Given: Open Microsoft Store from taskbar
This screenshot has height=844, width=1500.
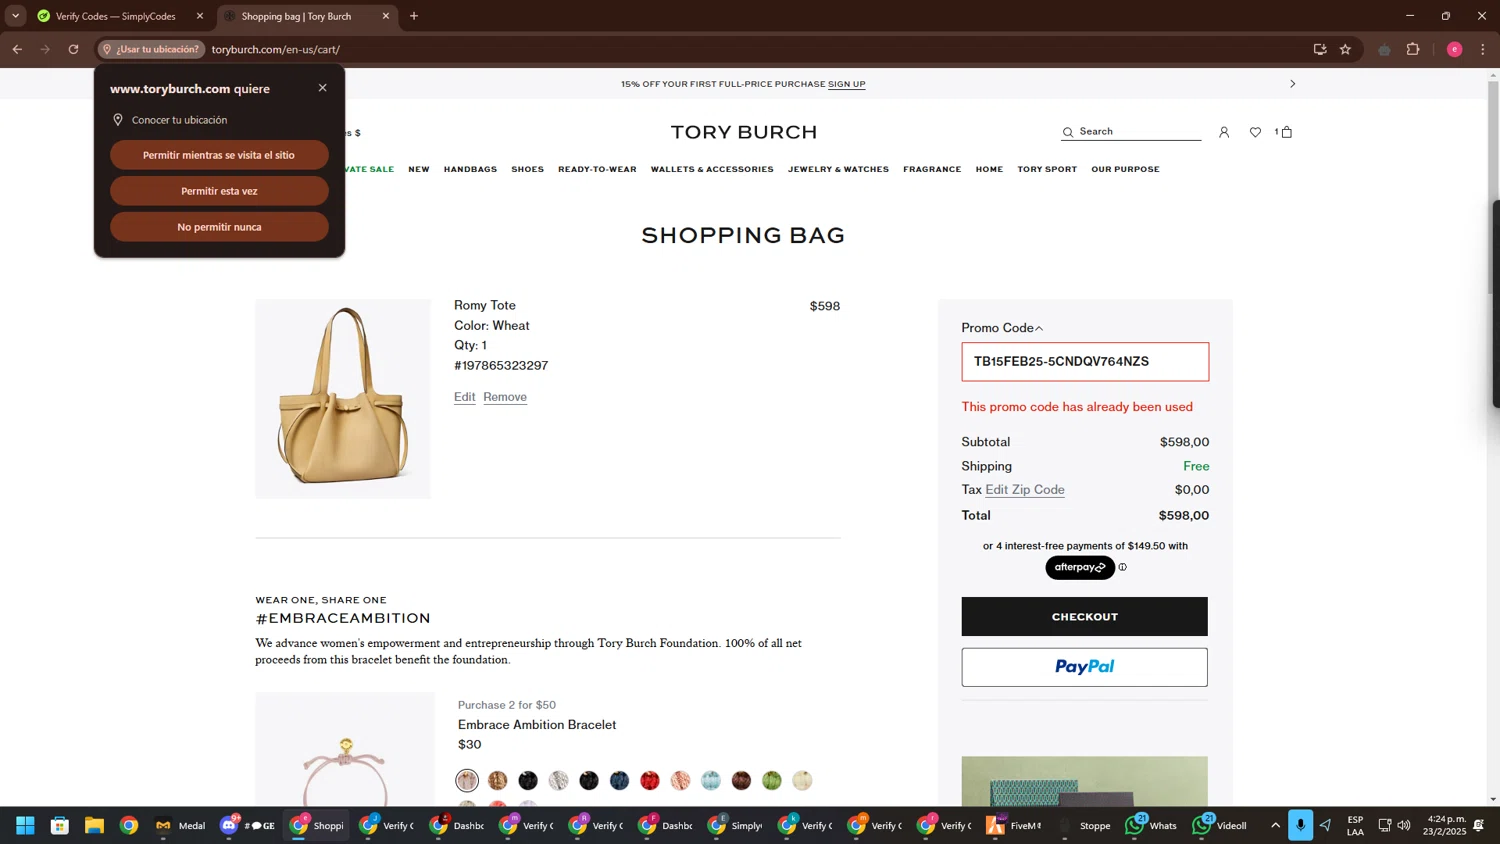Looking at the screenshot, I should click(60, 825).
